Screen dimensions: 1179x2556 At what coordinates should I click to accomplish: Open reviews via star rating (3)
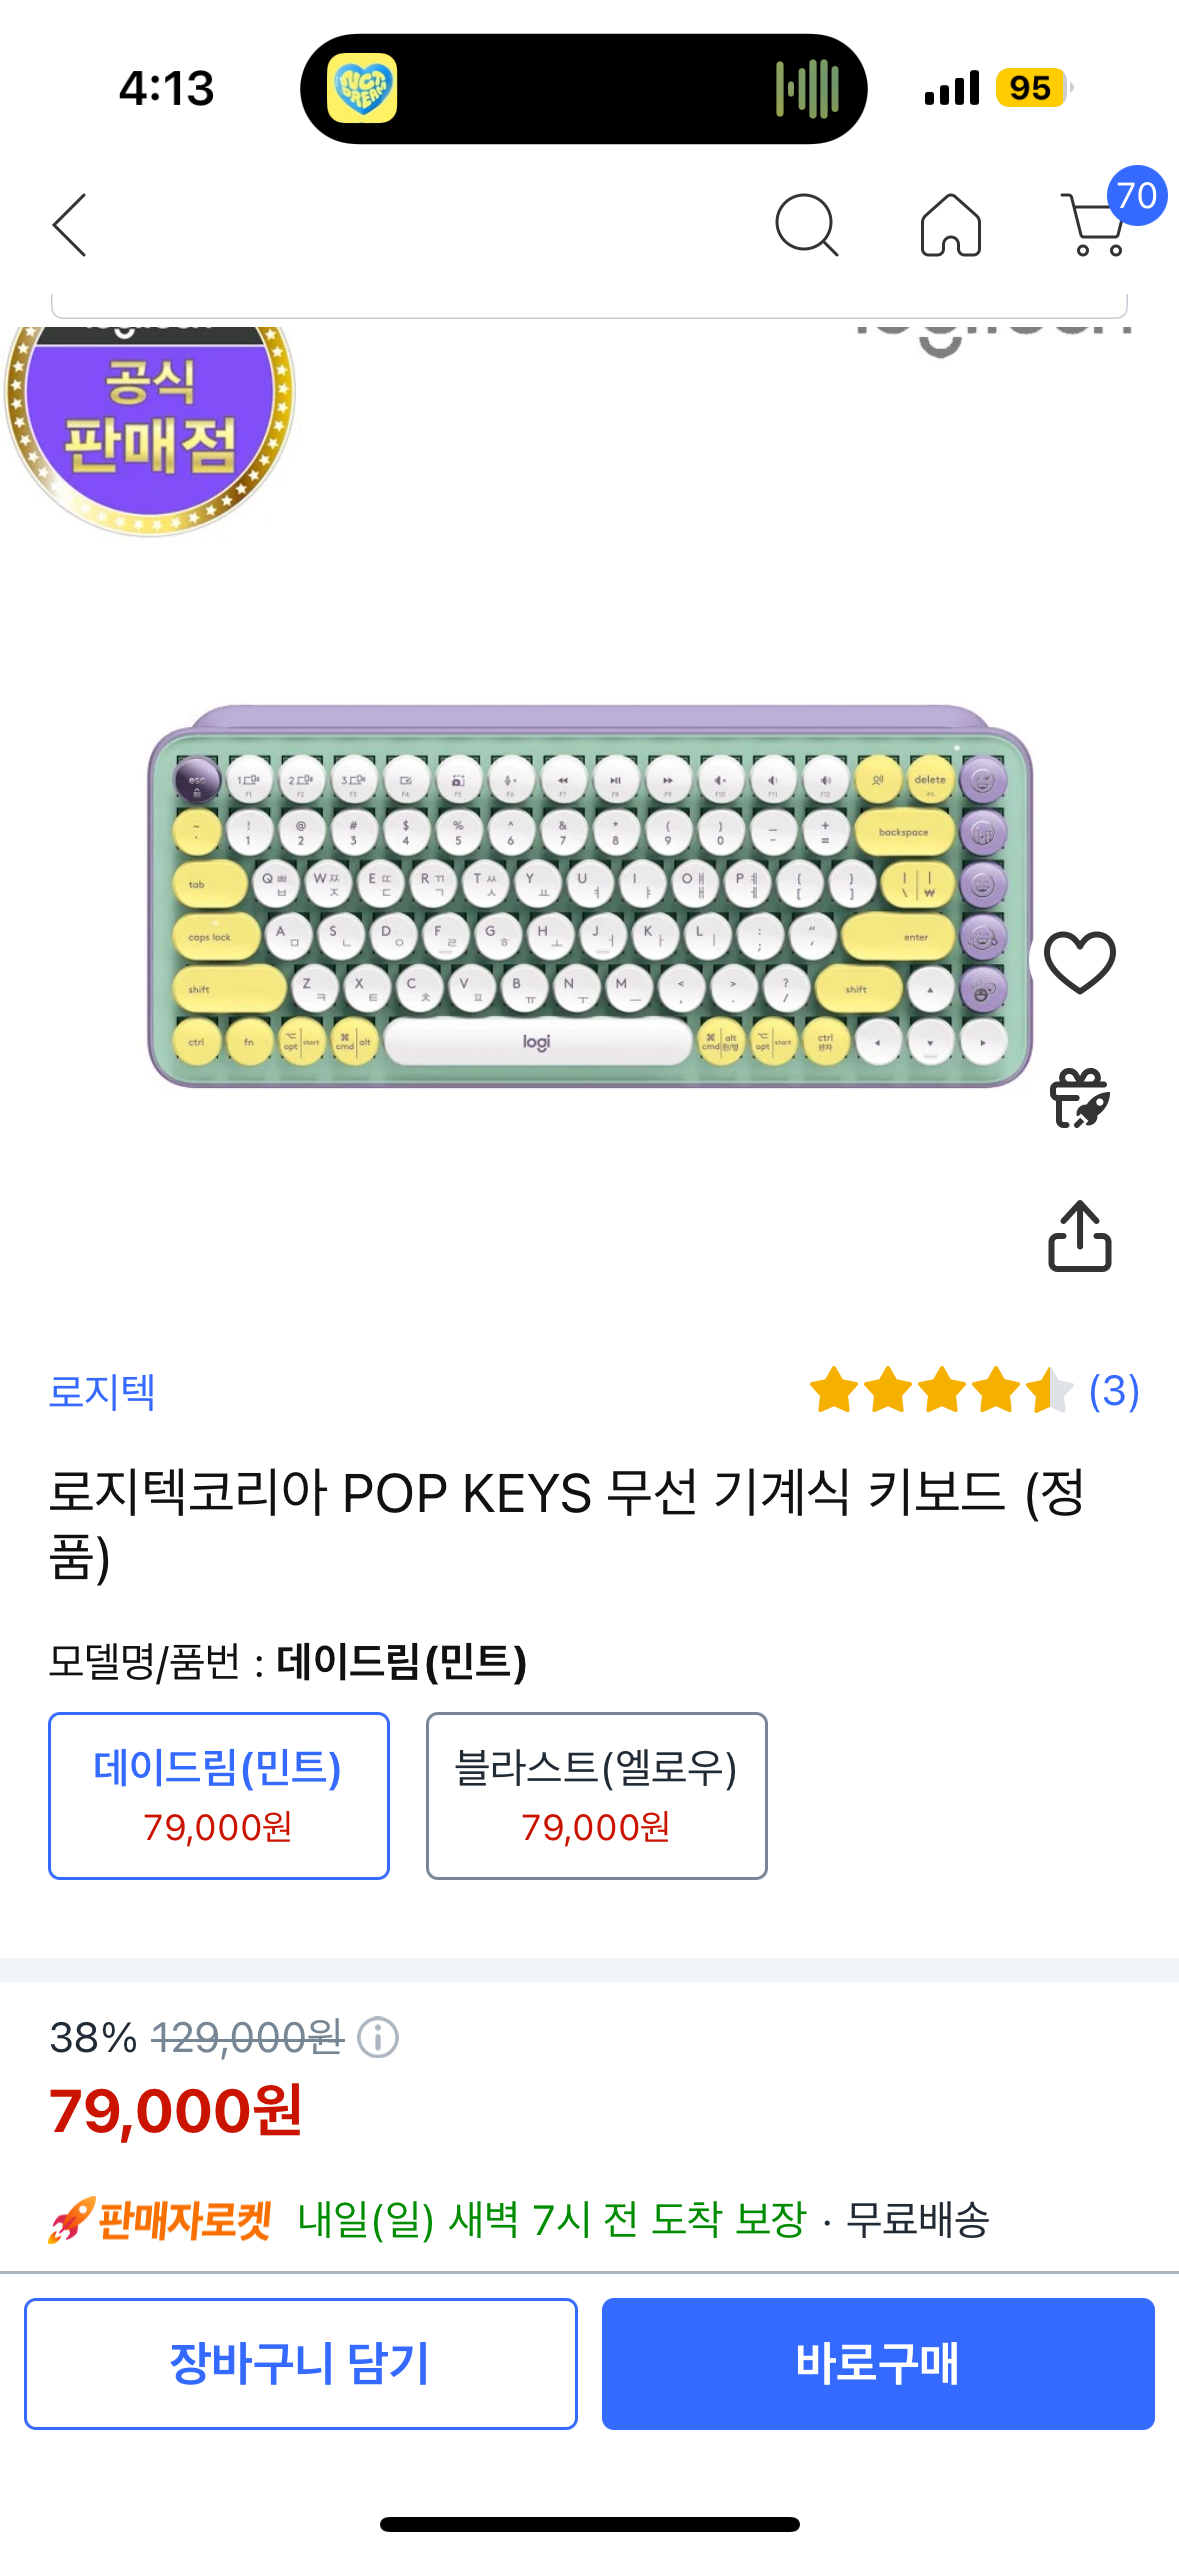[x=973, y=1391]
